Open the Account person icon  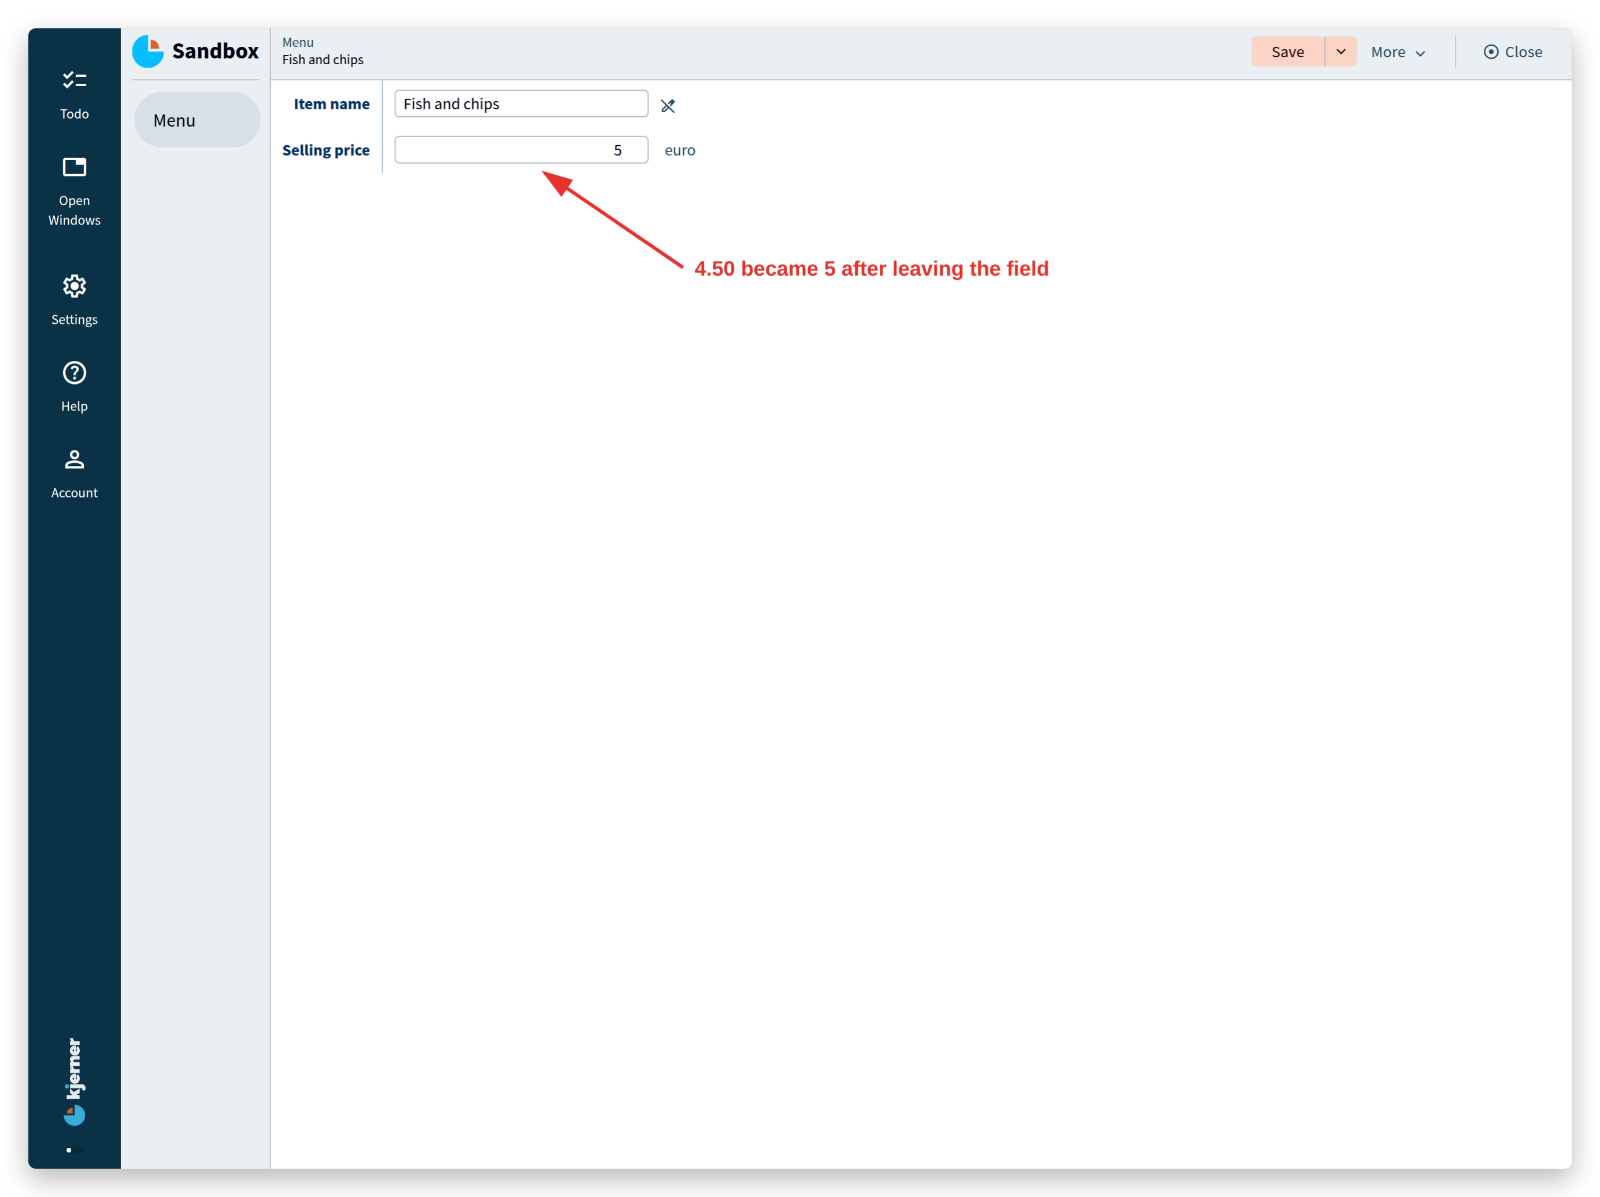pyautogui.click(x=74, y=460)
